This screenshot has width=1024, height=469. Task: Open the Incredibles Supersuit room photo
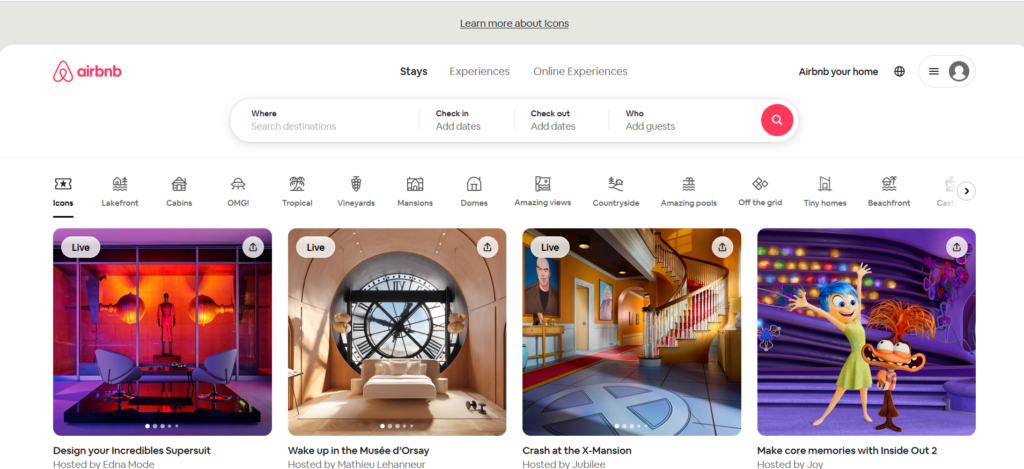tap(163, 332)
